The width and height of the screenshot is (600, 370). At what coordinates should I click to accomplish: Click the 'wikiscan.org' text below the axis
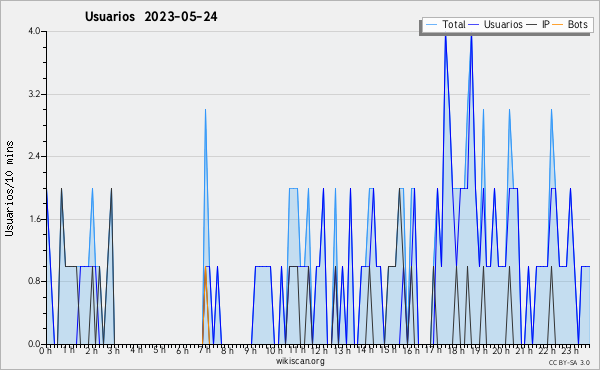pos(300,361)
